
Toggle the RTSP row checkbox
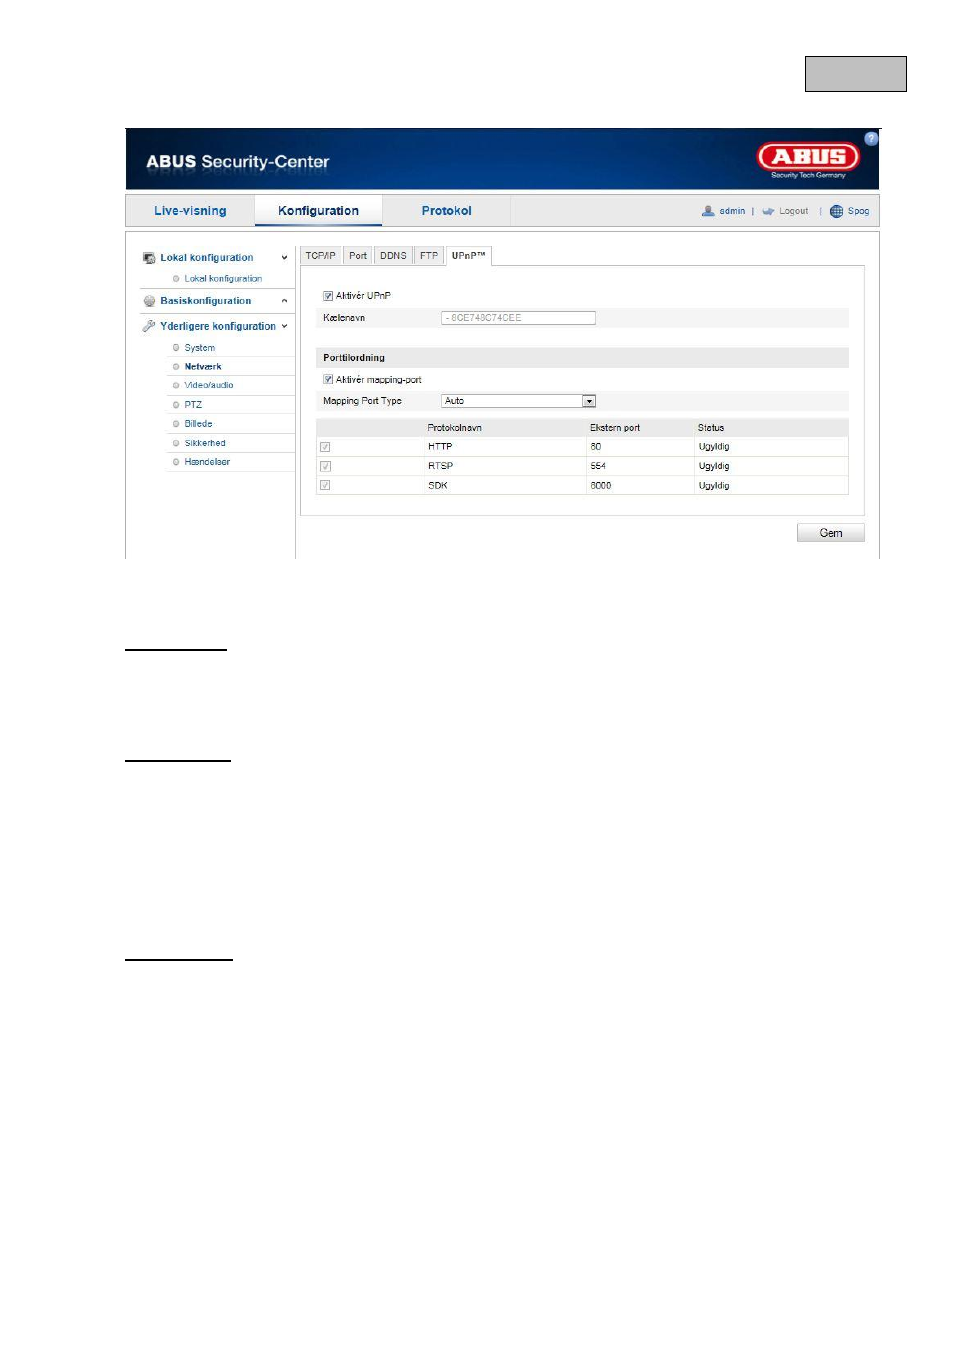tap(325, 466)
